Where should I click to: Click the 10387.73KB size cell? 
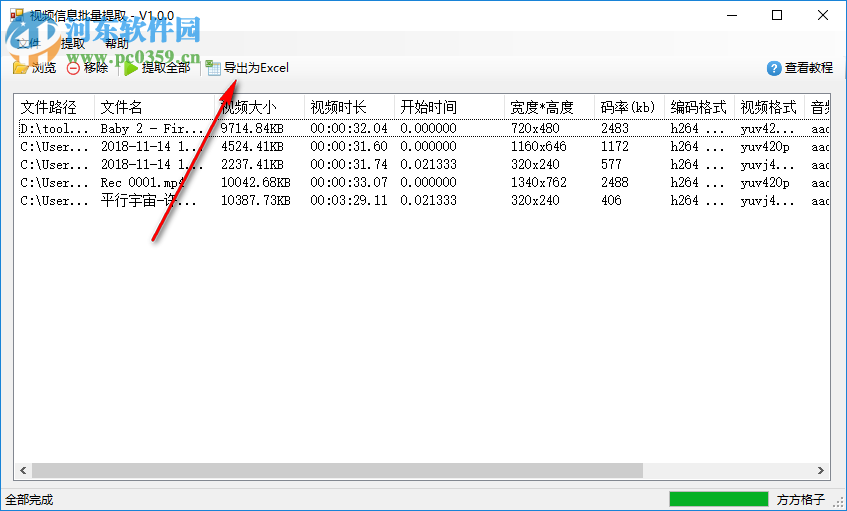256,200
